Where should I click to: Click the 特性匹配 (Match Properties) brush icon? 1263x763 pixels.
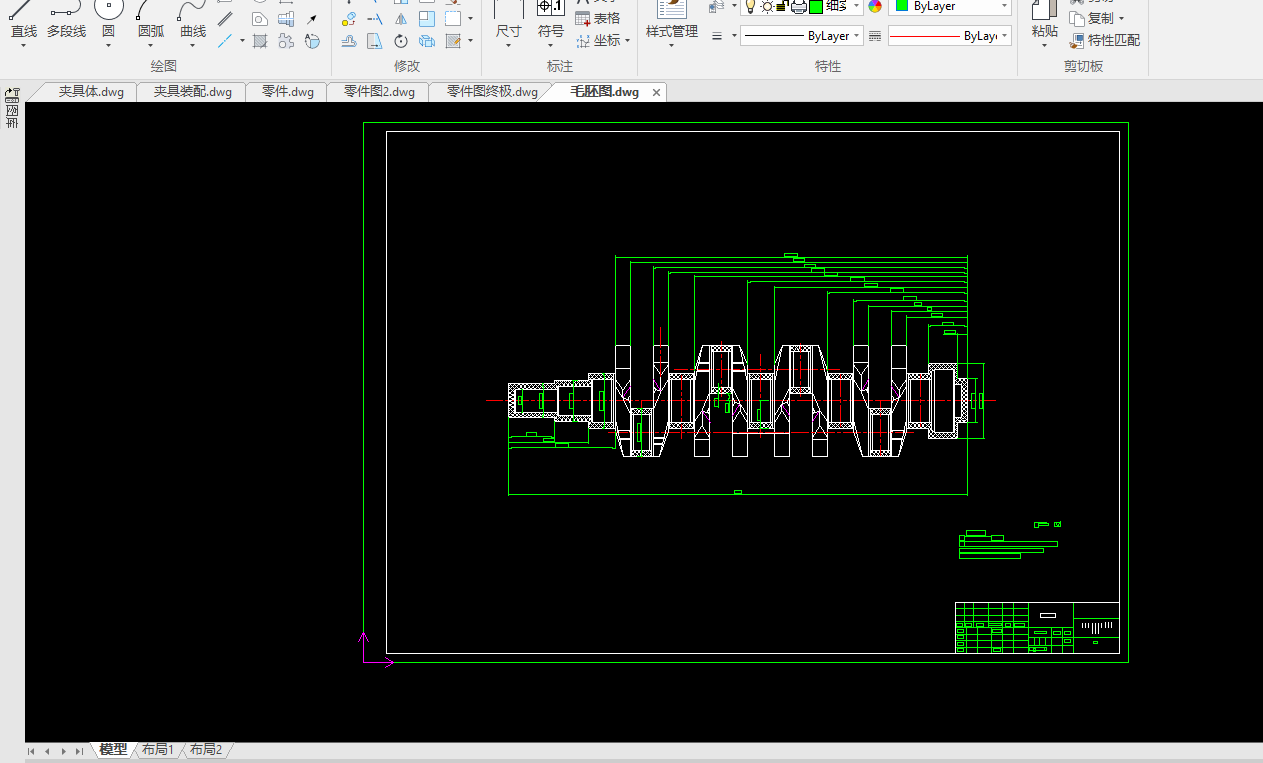pyautogui.click(x=1077, y=41)
